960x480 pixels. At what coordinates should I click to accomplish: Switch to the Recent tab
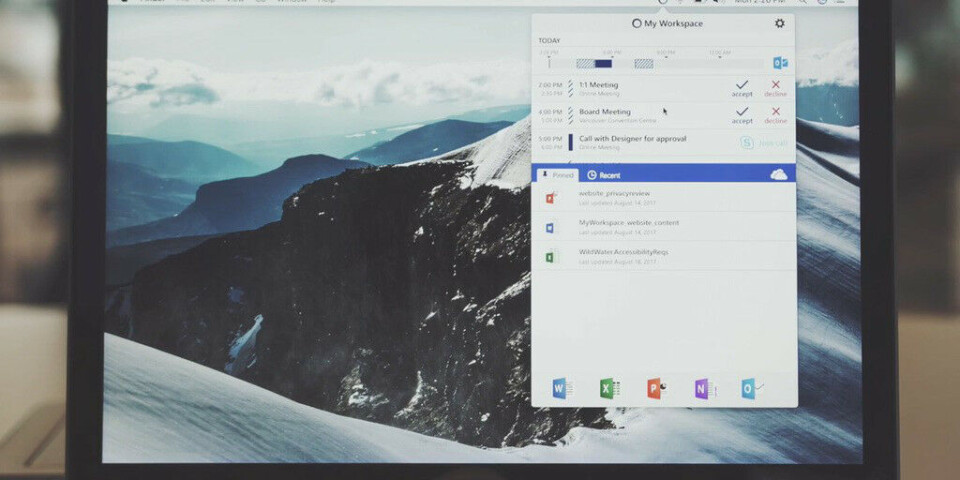point(604,175)
